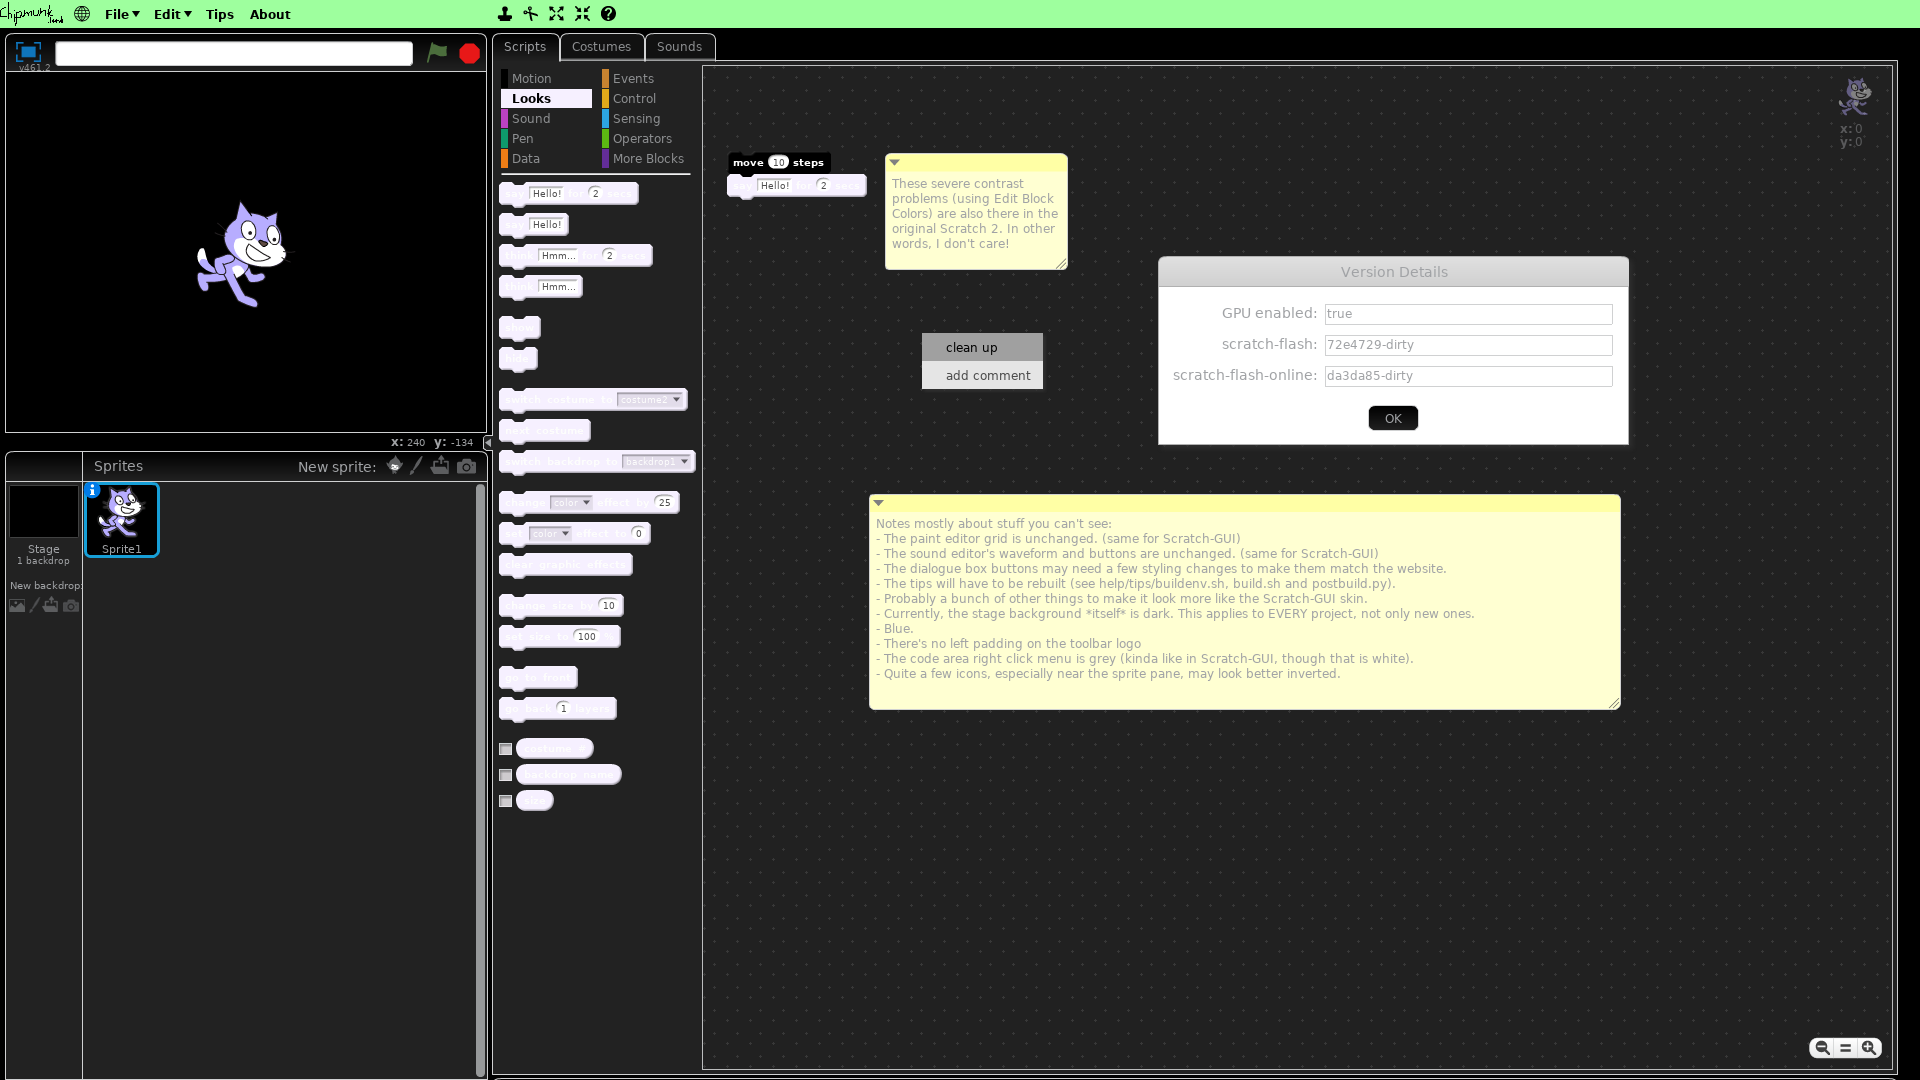This screenshot has height=1080, width=1920.
Task: Open the effect dropdown in the change effect by 25 block
Action: (571, 503)
